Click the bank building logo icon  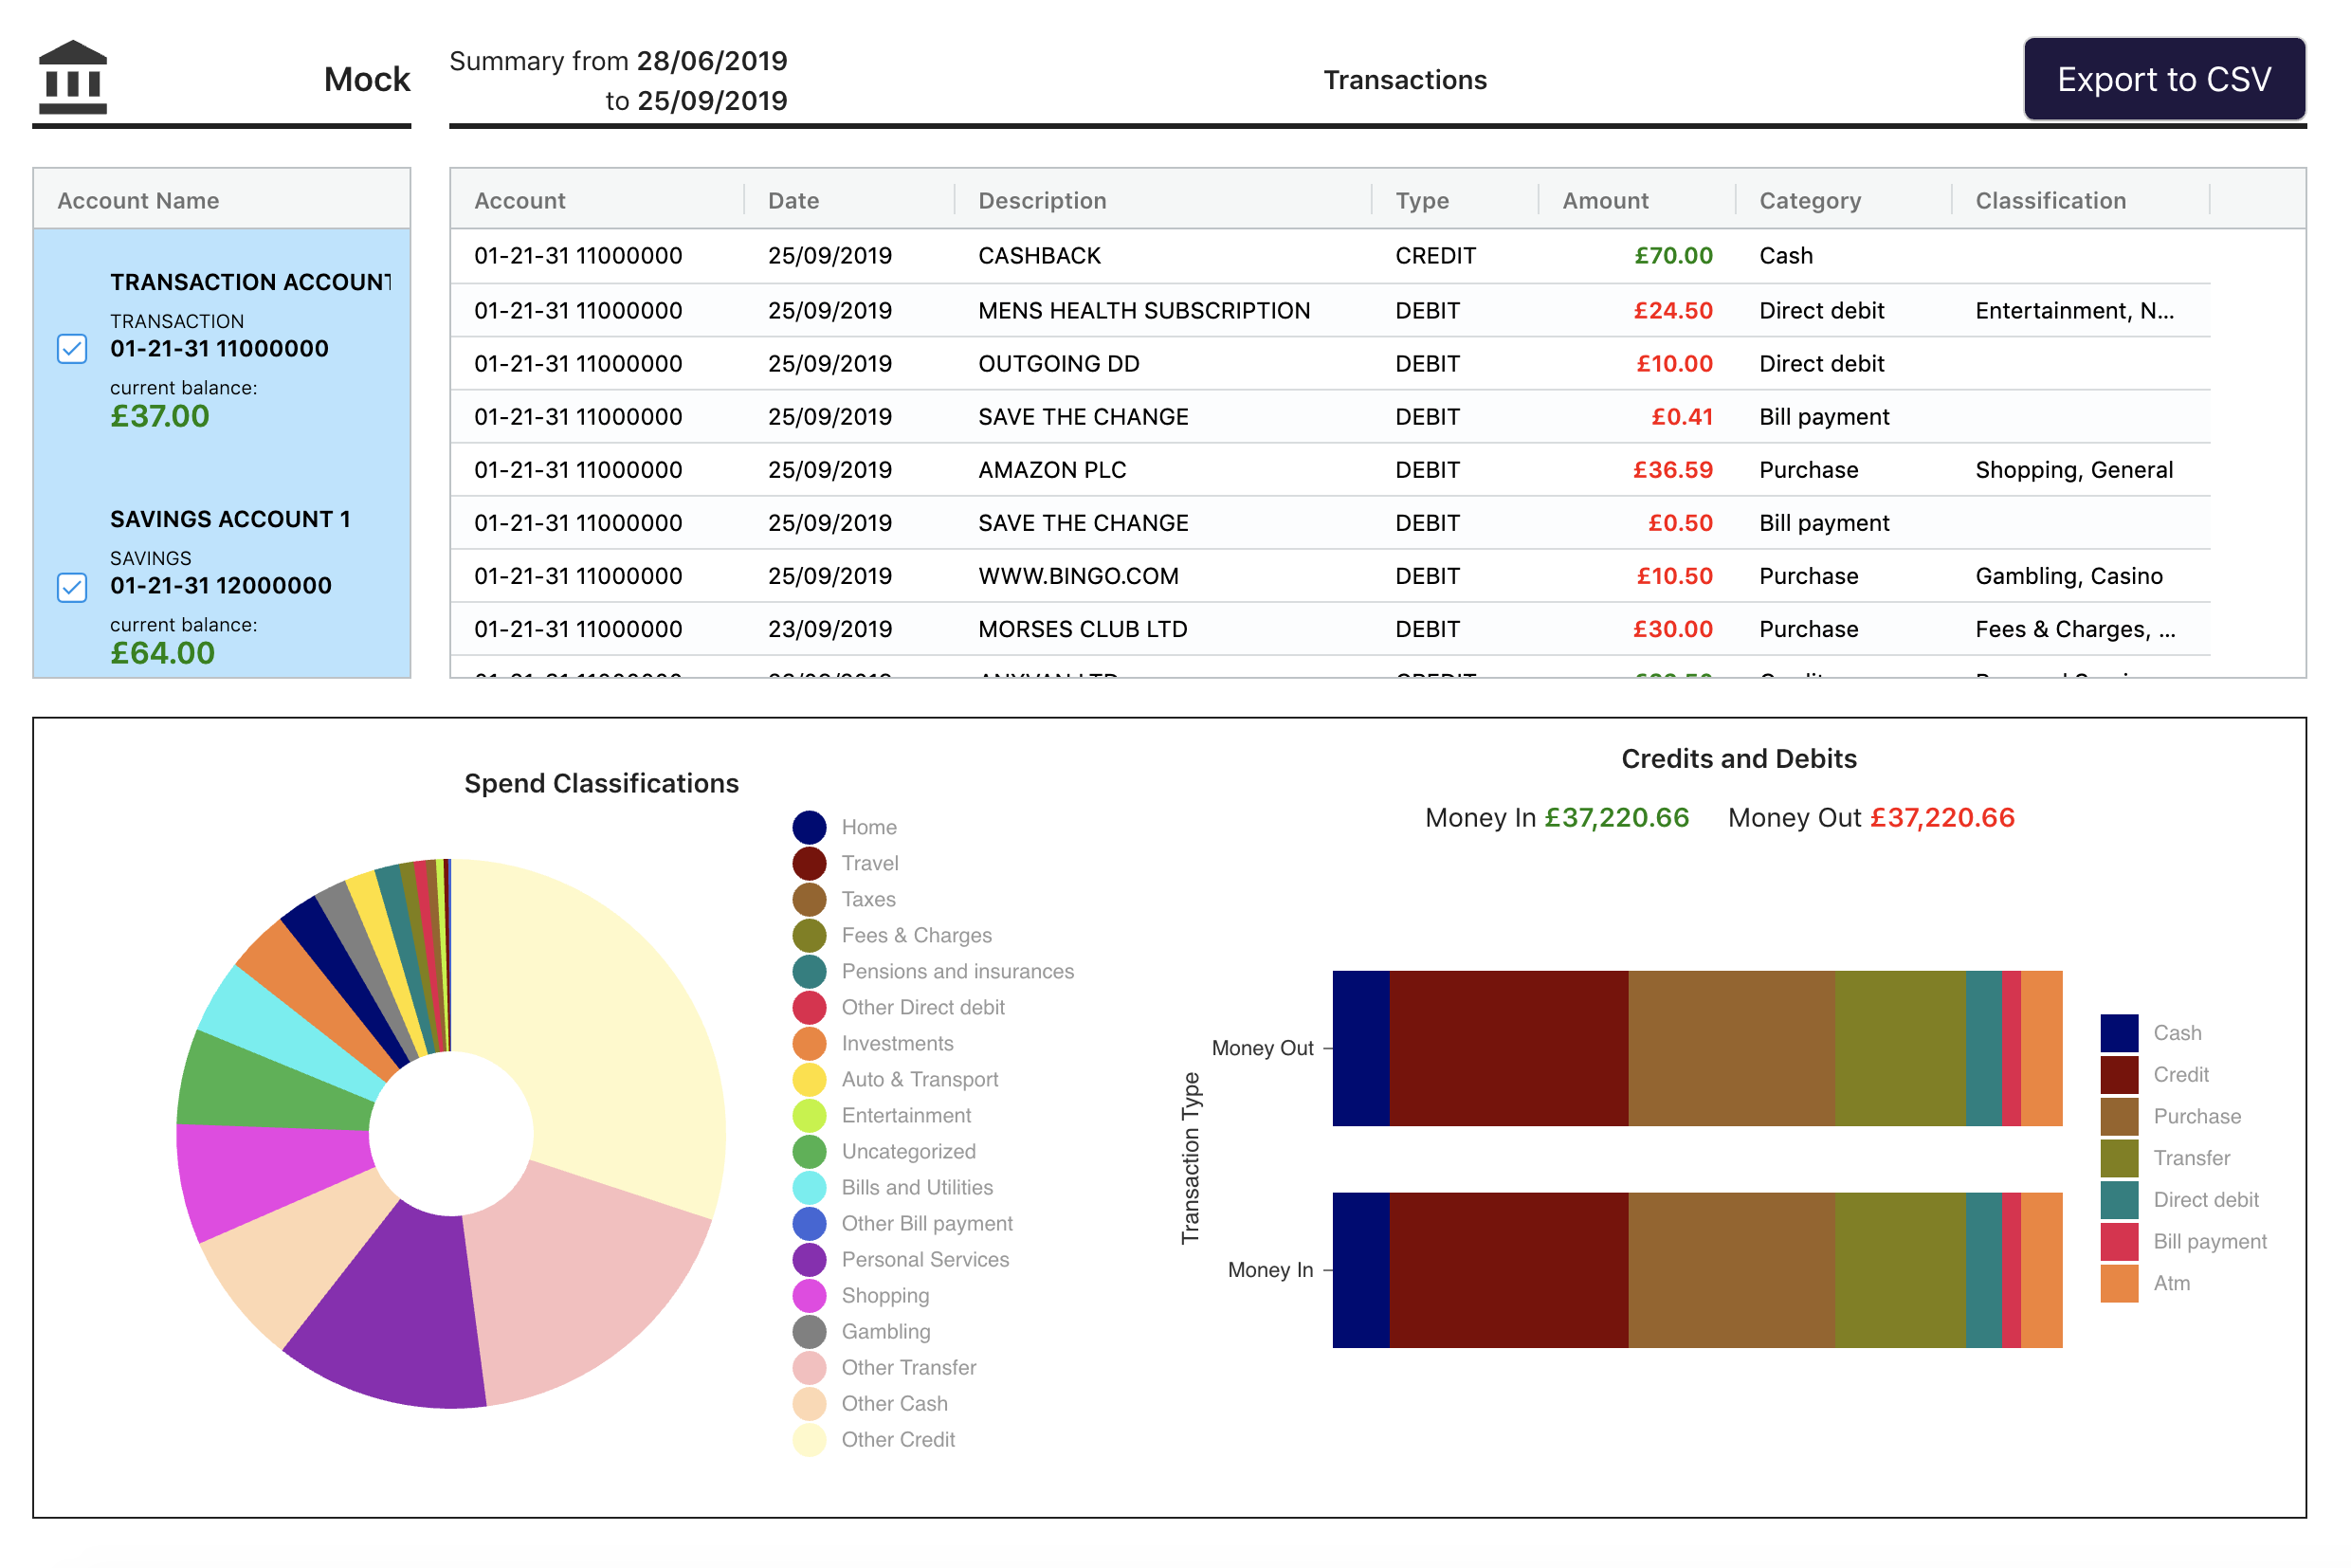[72, 78]
